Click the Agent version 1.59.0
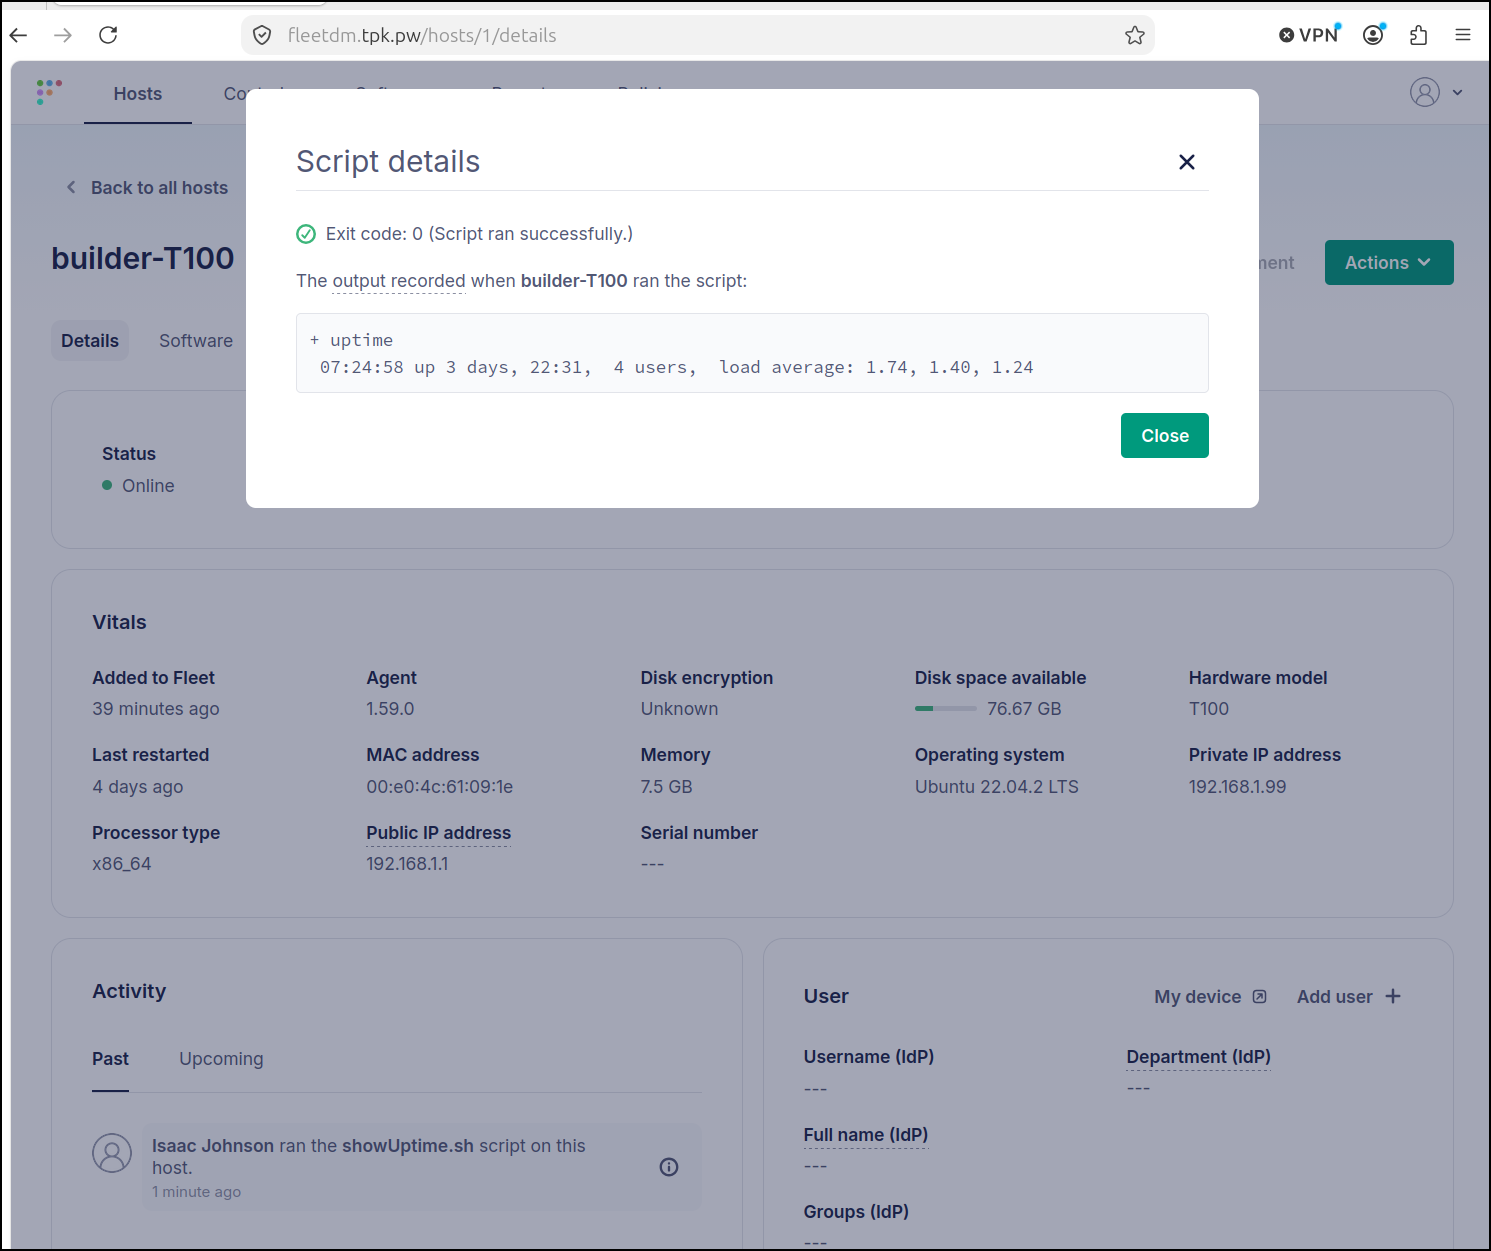The height and width of the screenshot is (1251, 1491). coord(390,709)
